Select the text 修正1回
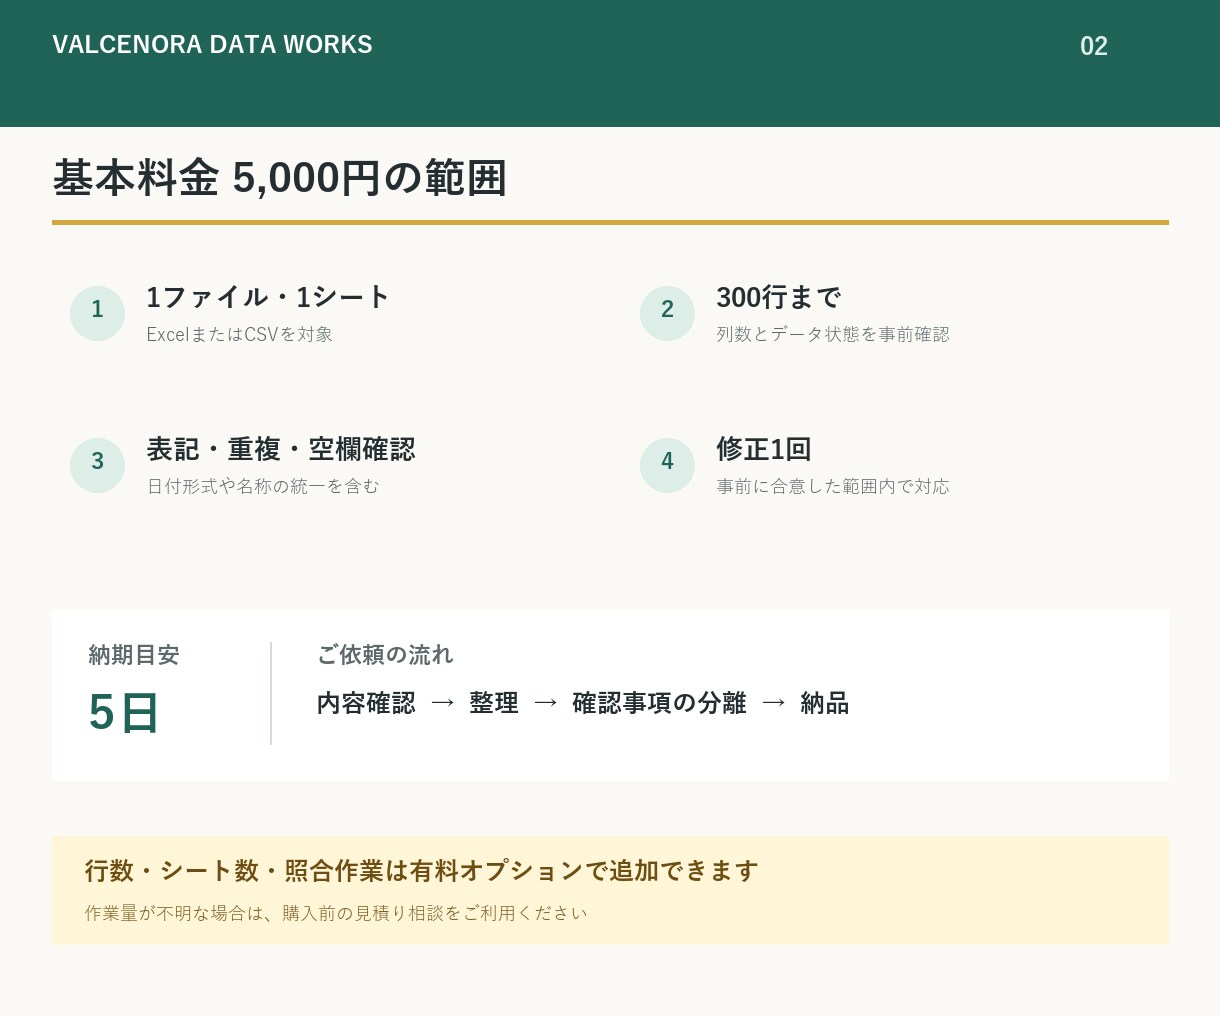 pos(764,449)
